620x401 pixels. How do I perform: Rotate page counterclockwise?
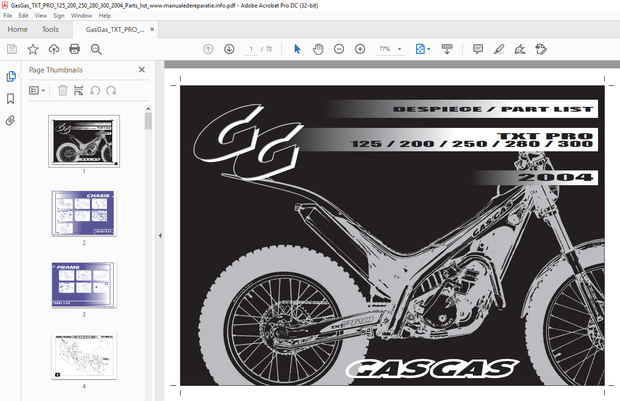point(95,91)
